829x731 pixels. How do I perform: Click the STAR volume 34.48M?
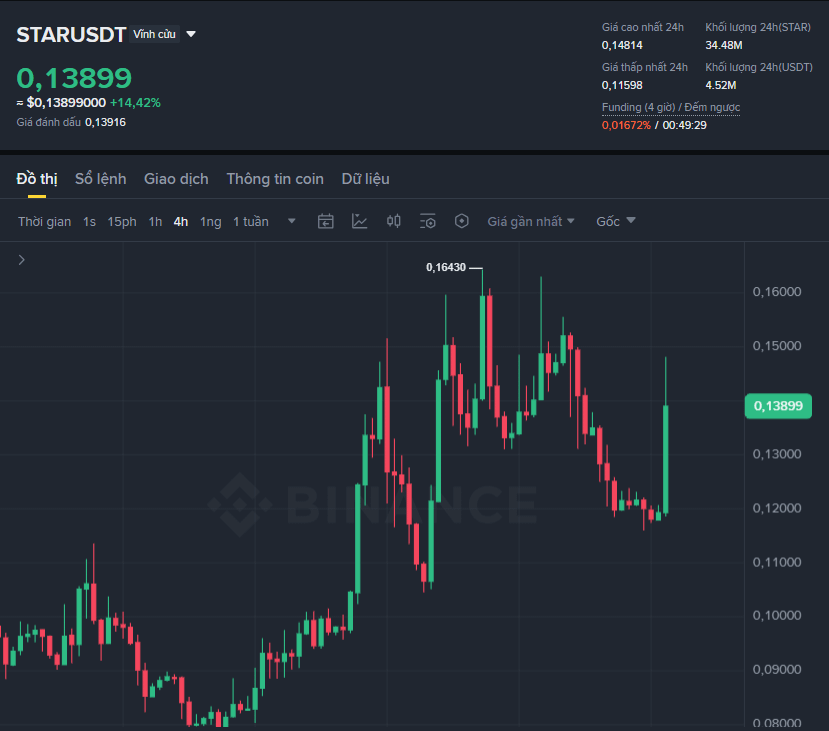coord(724,45)
